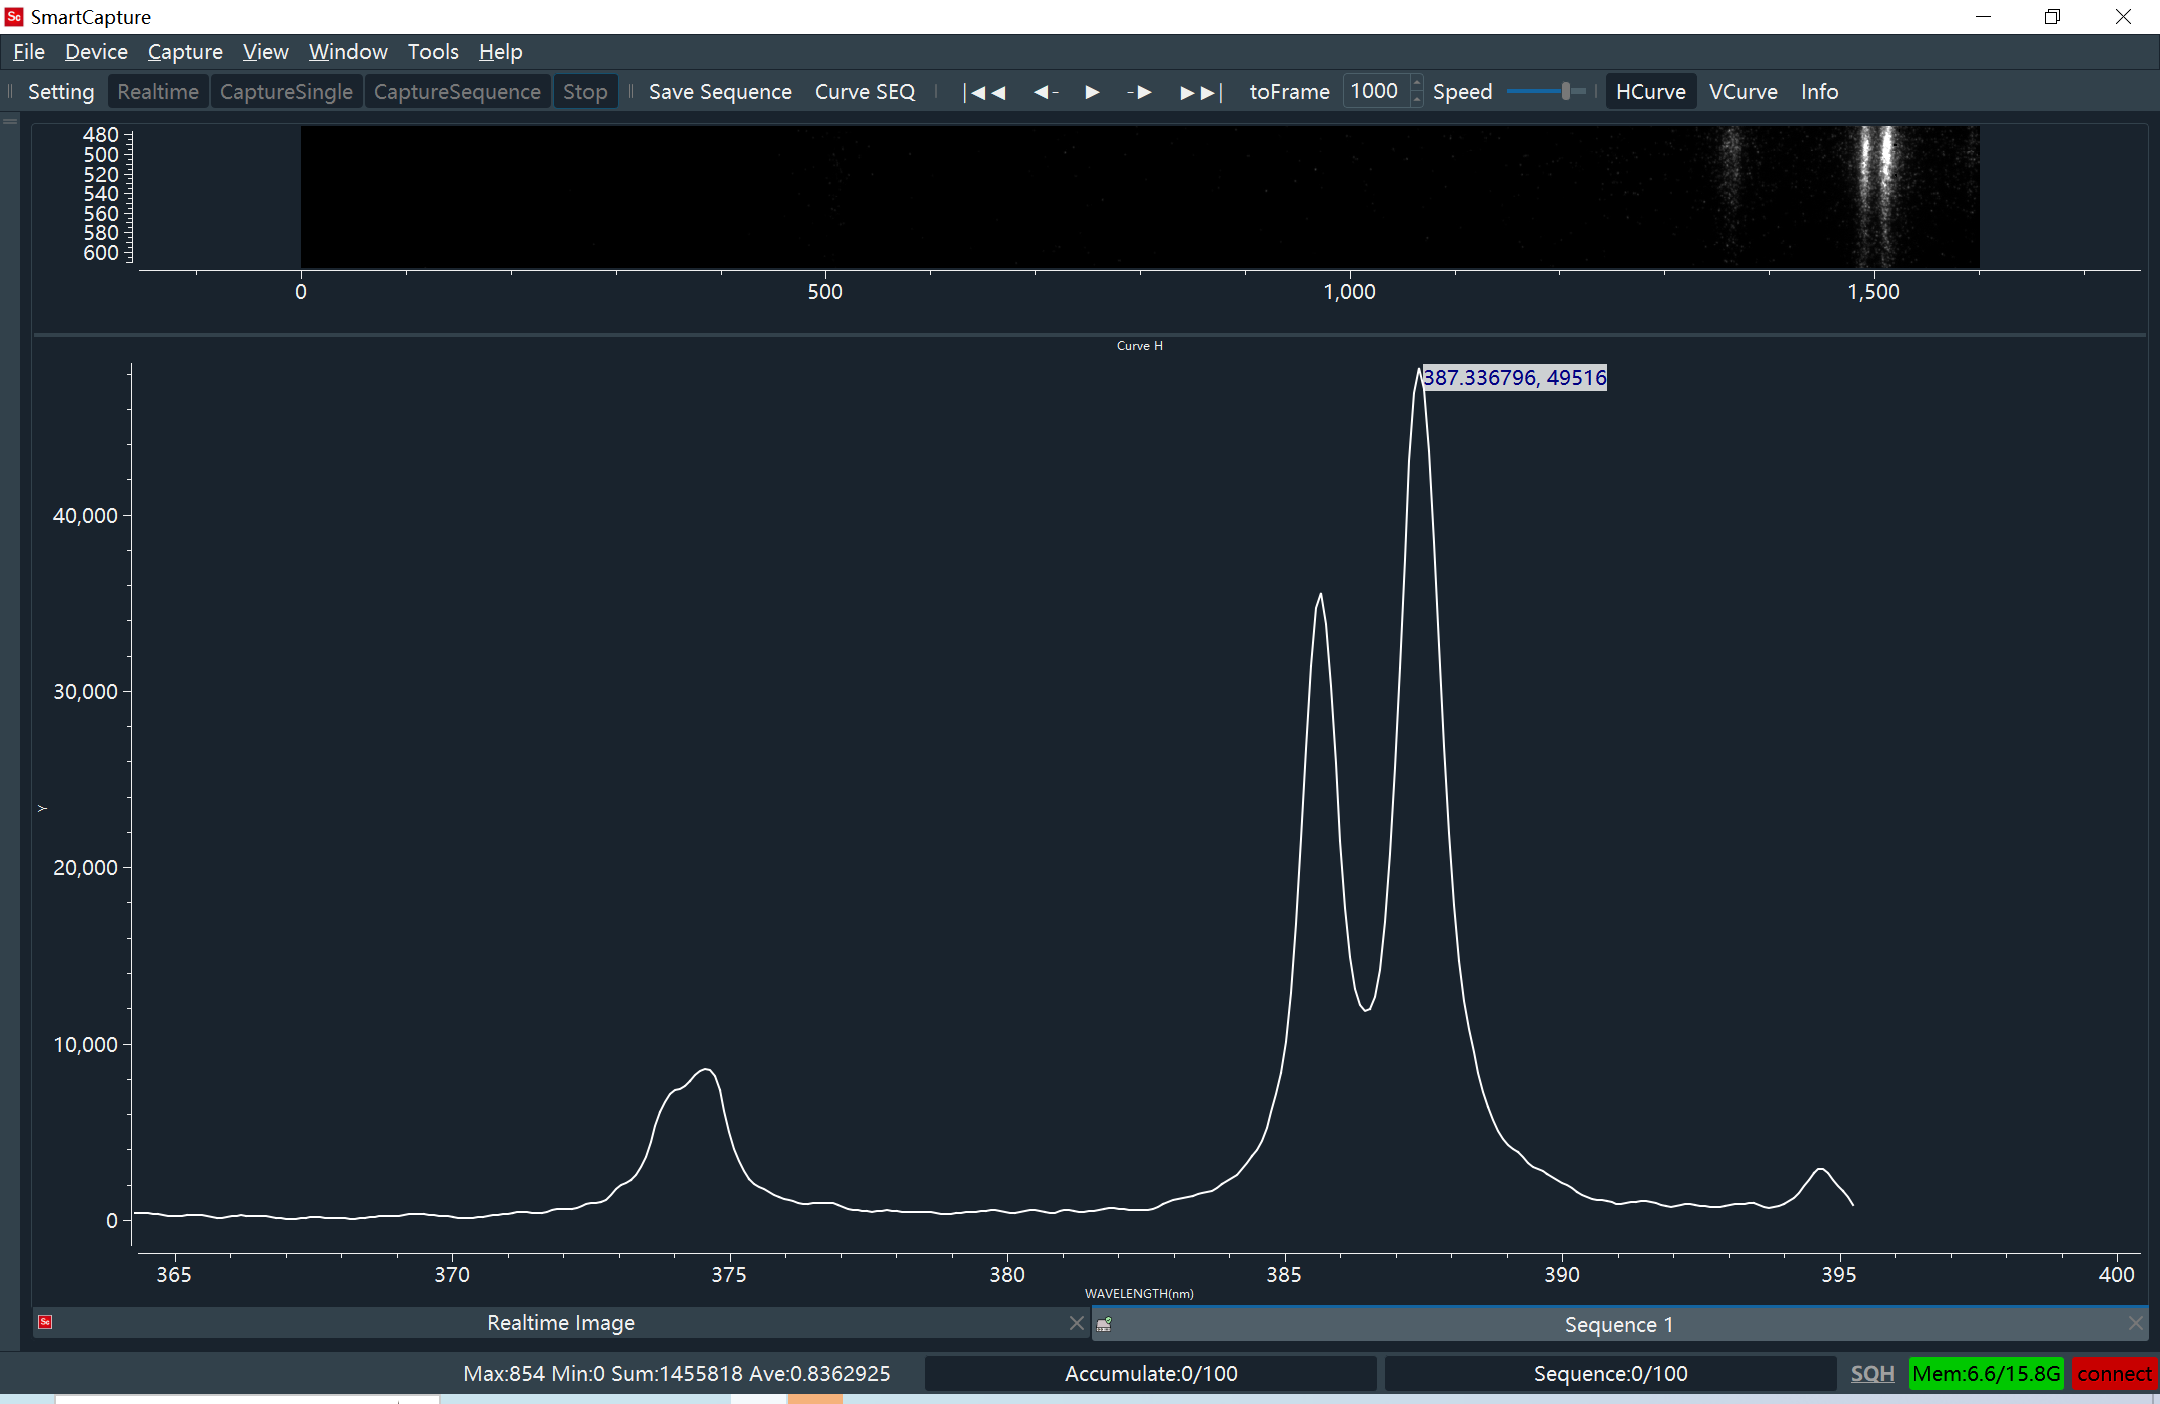Step forward one frame
The image size is (2160, 1404).
coord(1139,92)
